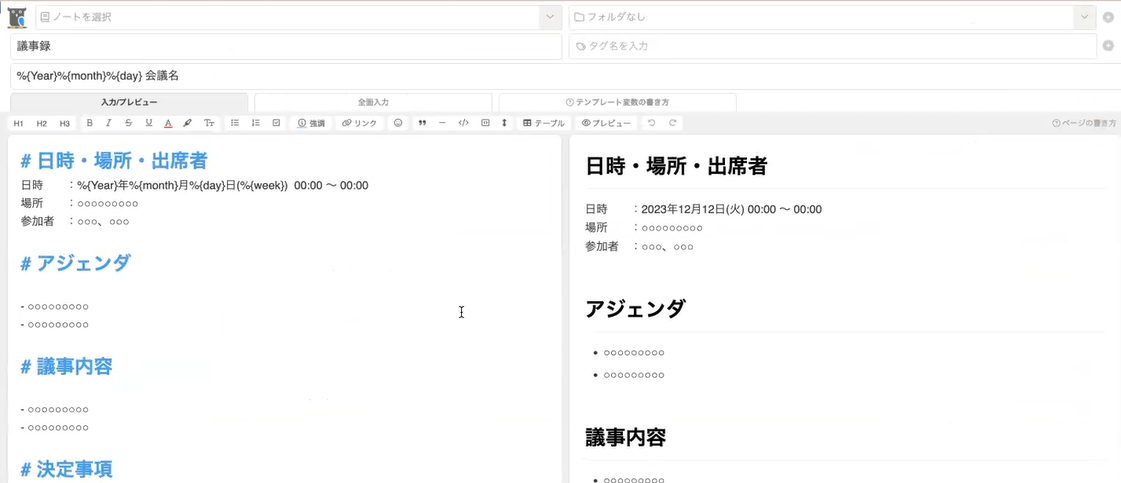The image size is (1121, 483).
Task: Click preview heading 日時・場所・出席者
Action: pyautogui.click(x=676, y=166)
